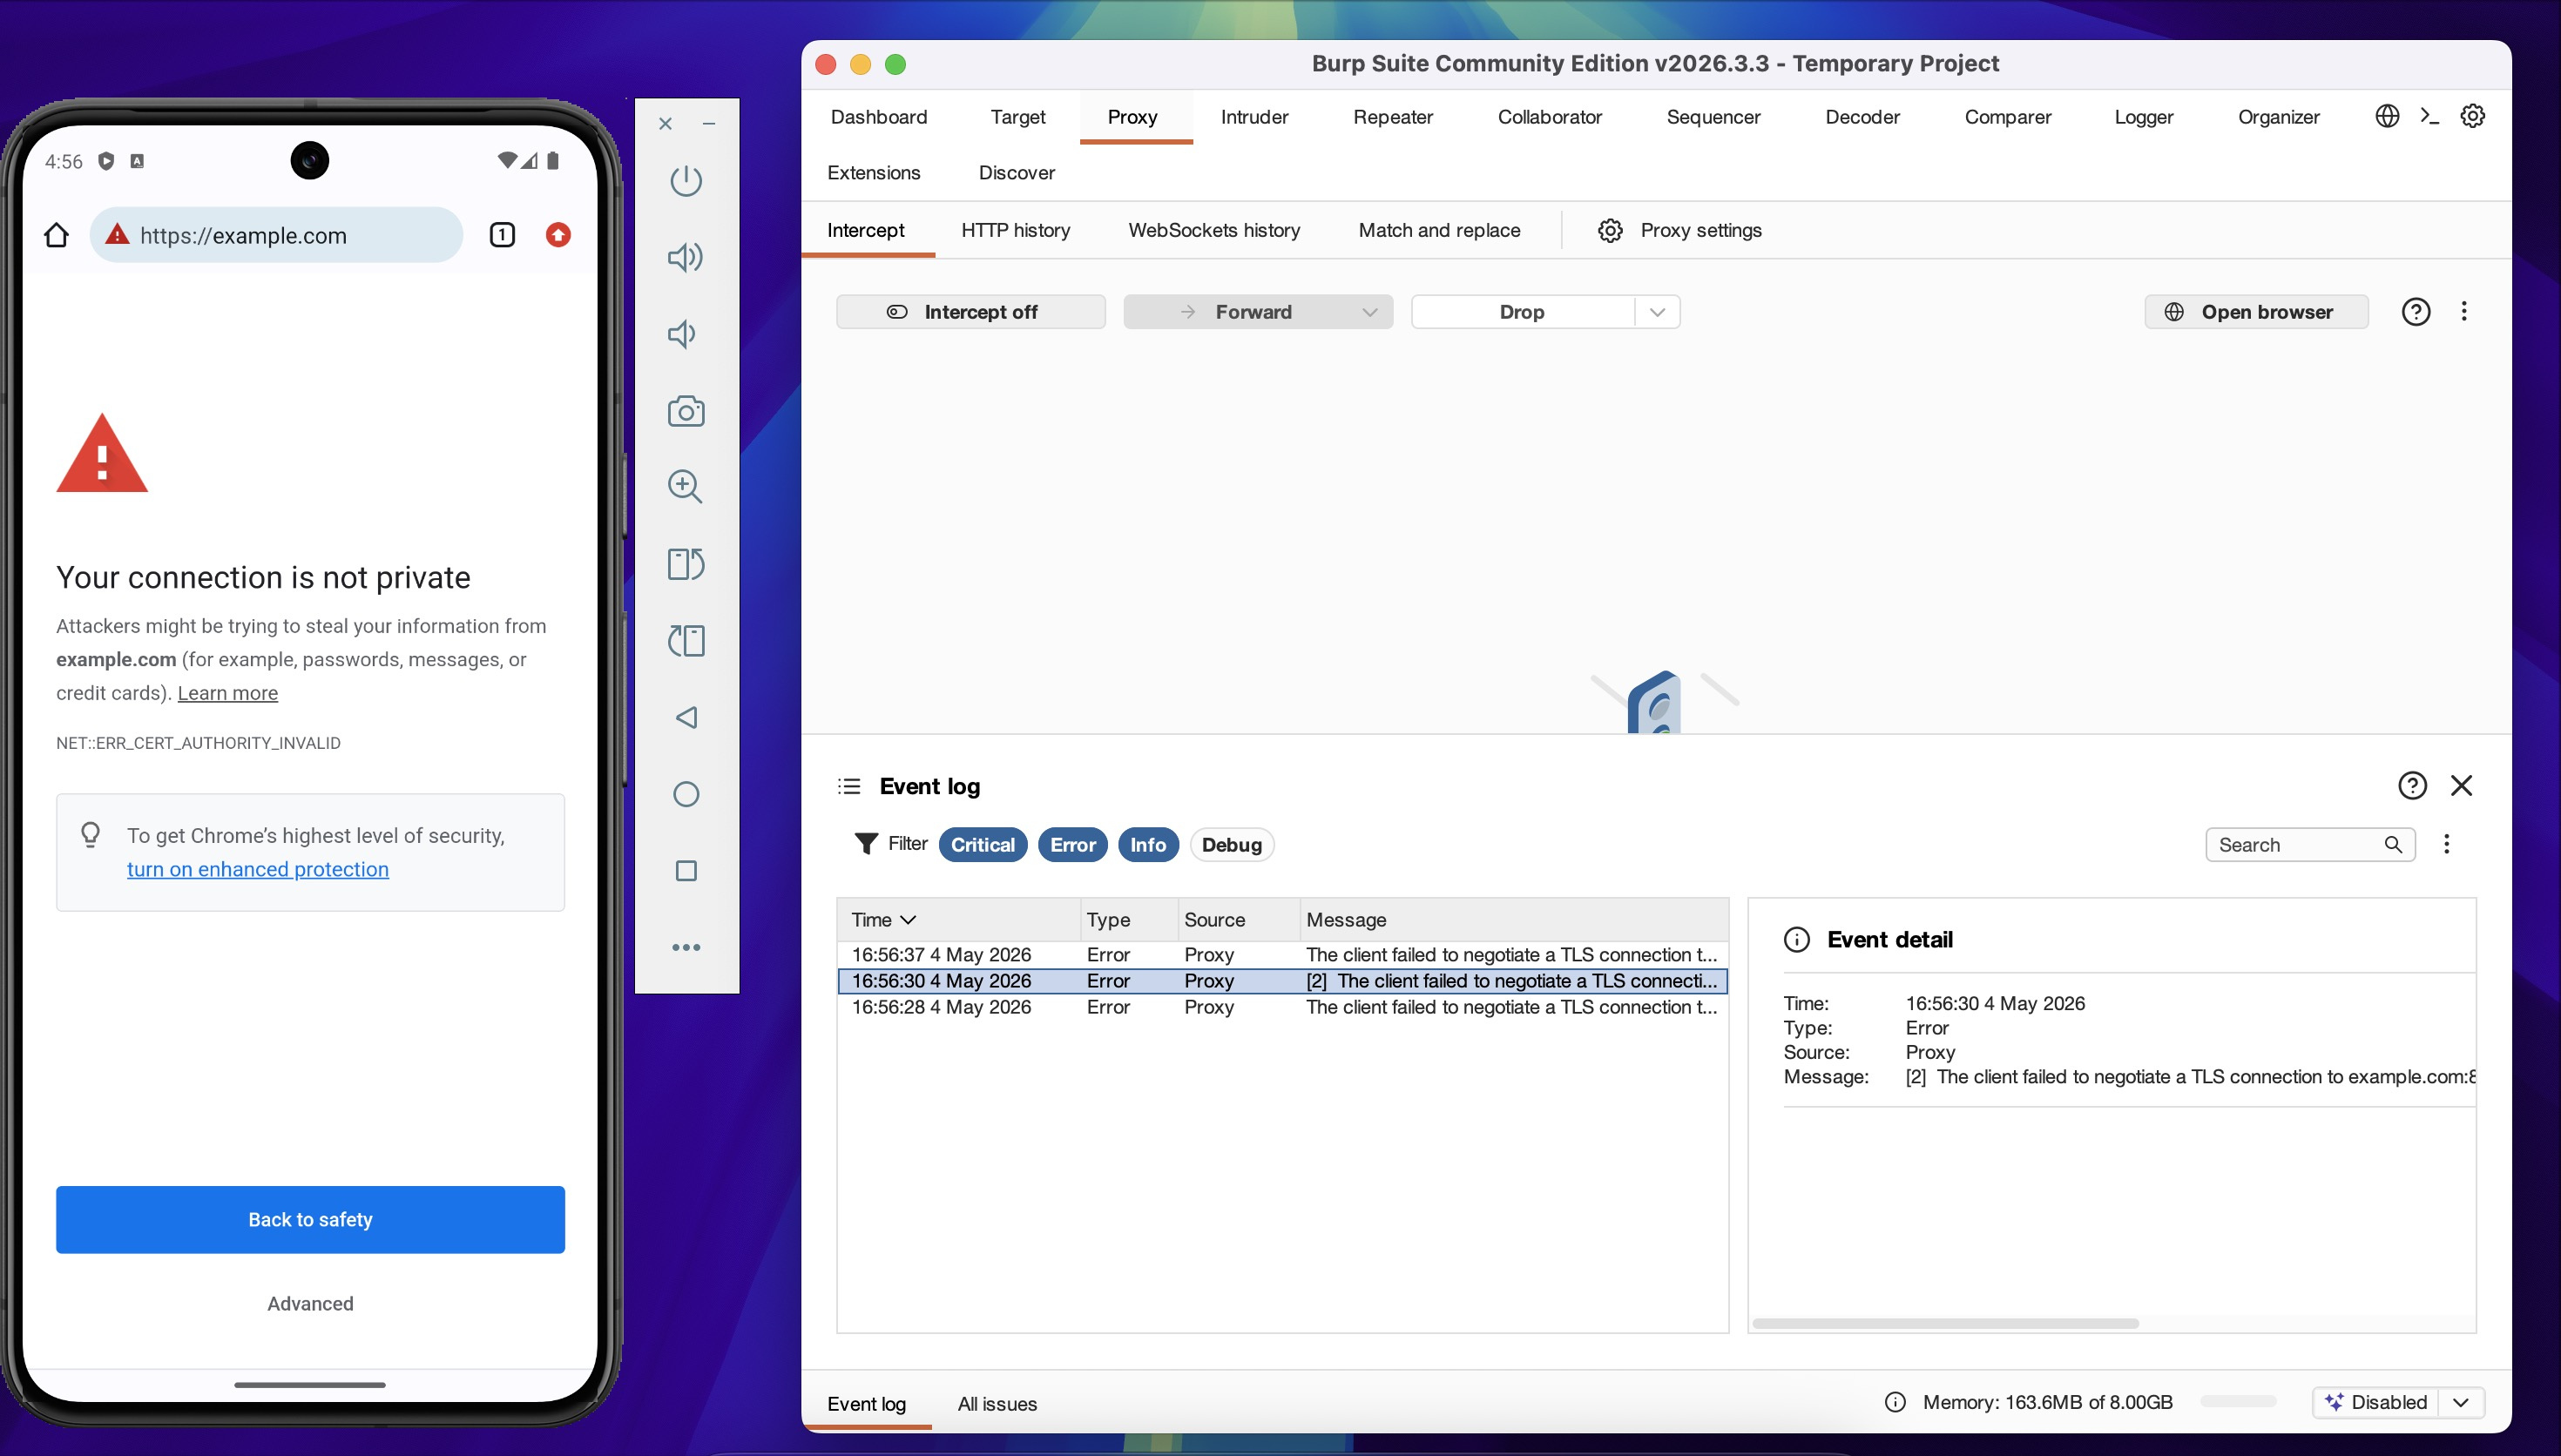Open Intercept toolbar kebab menu
The width and height of the screenshot is (2561, 1456).
[2464, 312]
